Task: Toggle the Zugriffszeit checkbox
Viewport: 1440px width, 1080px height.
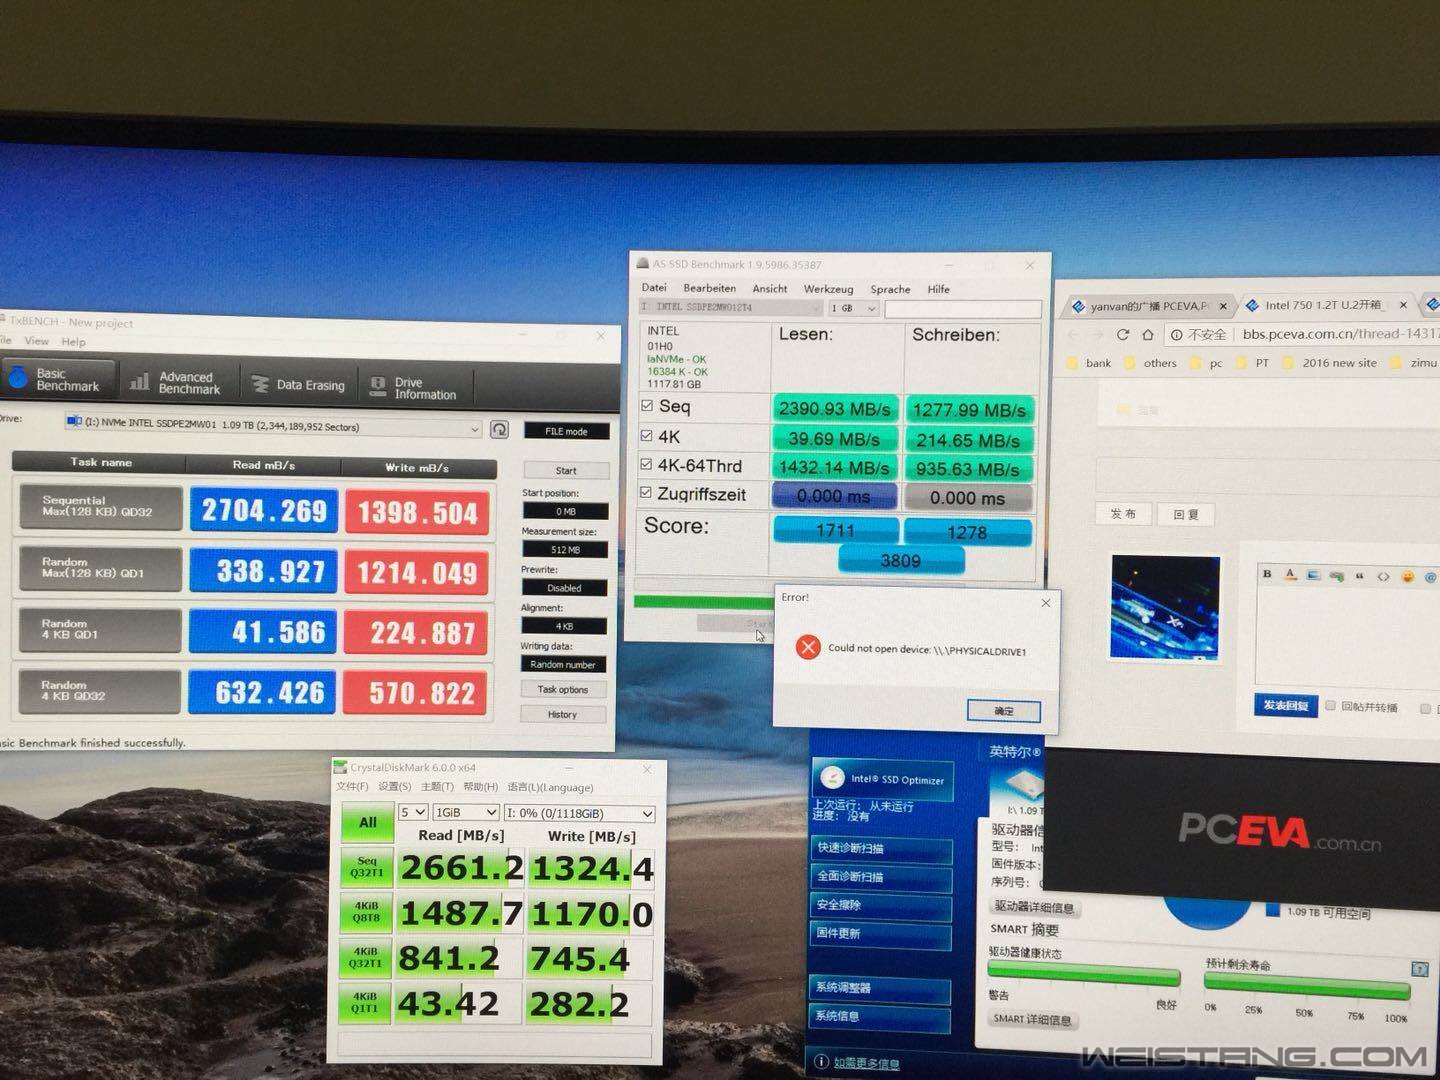Action: [647, 493]
